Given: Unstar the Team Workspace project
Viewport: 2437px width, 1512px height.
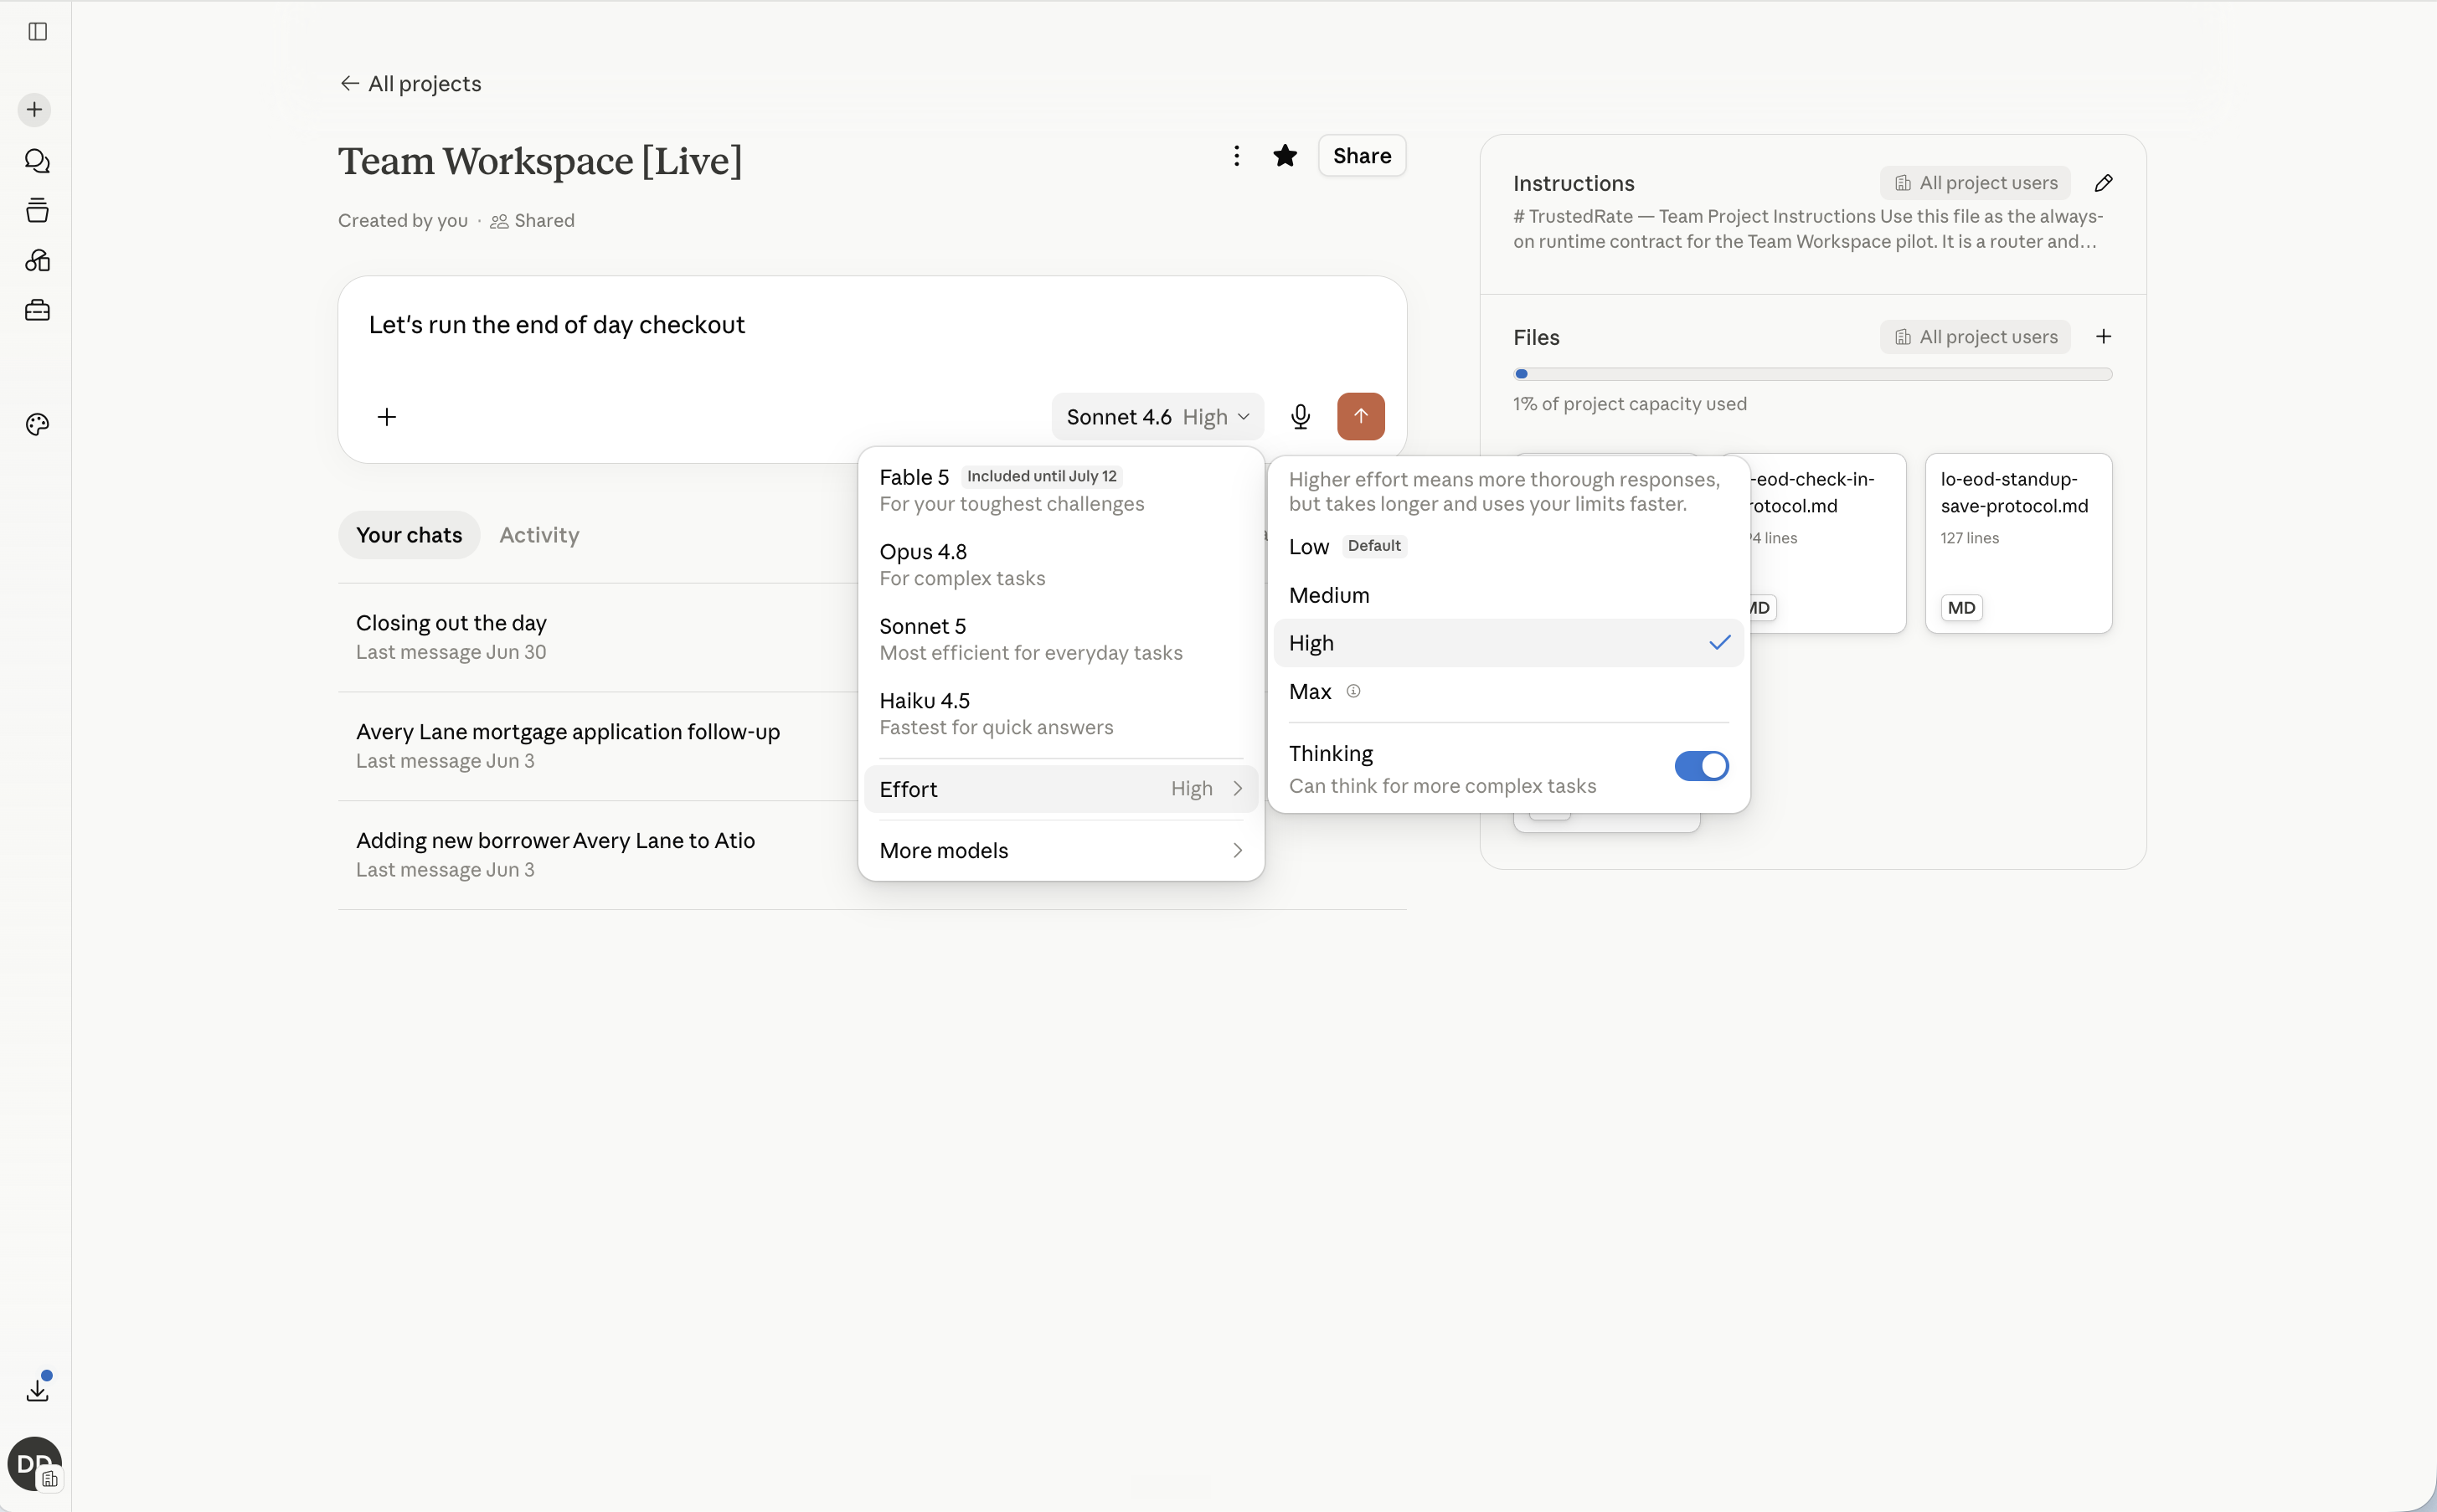Looking at the screenshot, I should pos(1285,156).
